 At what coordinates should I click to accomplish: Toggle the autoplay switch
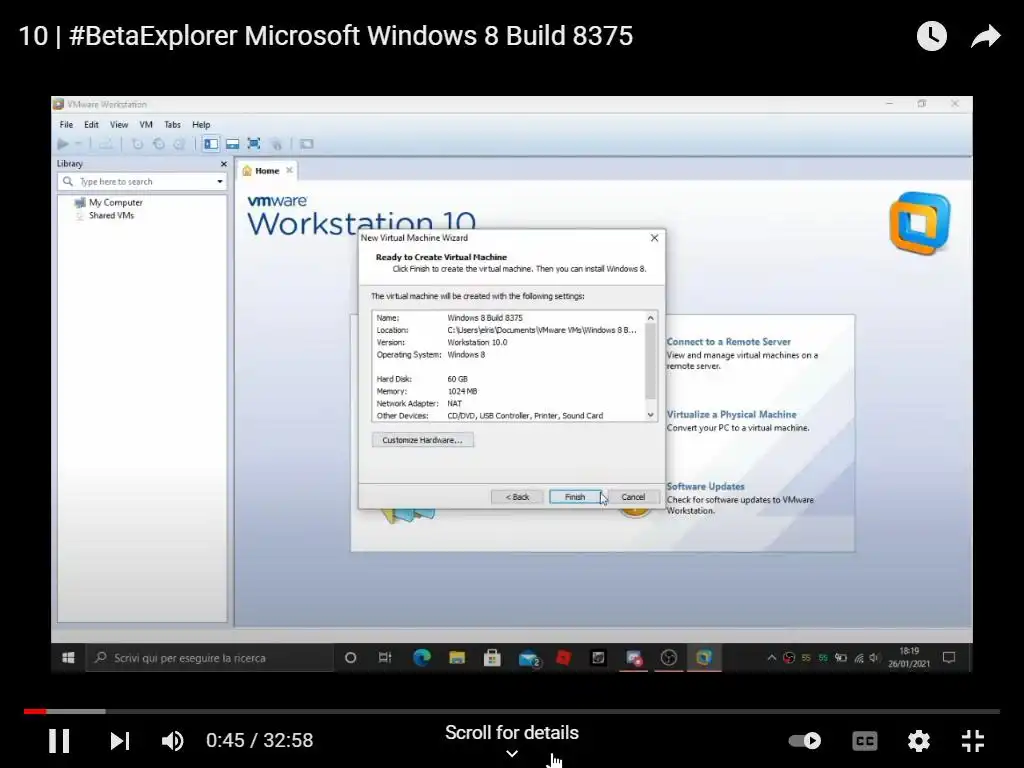click(x=805, y=741)
